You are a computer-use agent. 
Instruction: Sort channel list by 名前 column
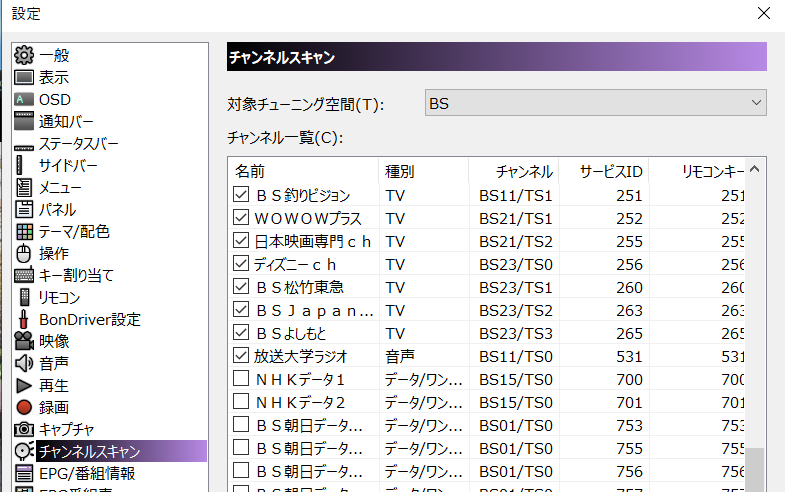pyautogui.click(x=303, y=171)
